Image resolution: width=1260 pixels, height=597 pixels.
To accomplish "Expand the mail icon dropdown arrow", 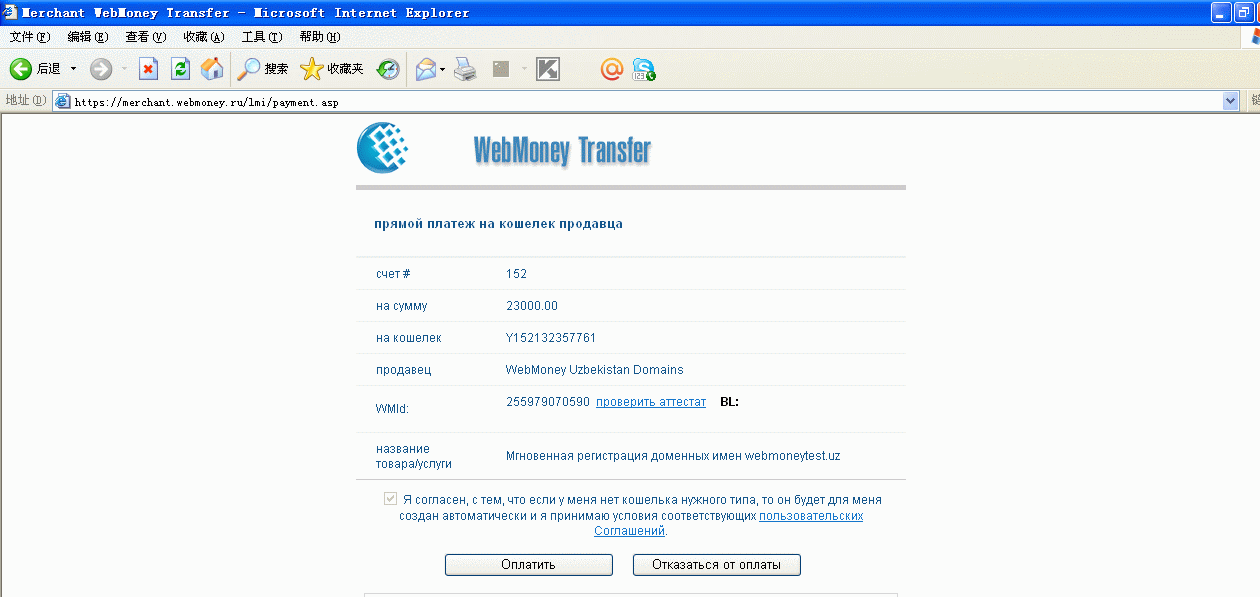I will tap(442, 69).
